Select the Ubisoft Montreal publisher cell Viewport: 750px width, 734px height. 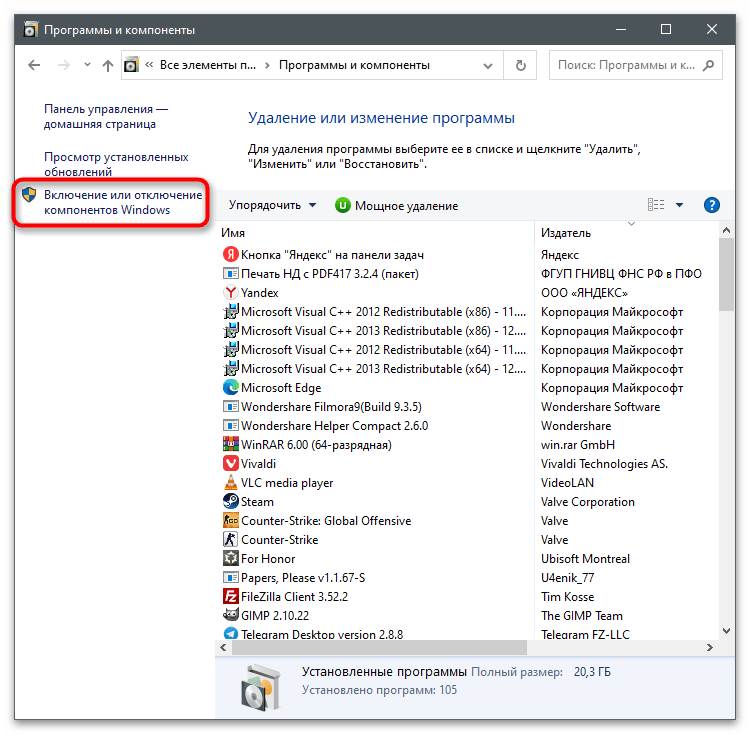pos(585,559)
